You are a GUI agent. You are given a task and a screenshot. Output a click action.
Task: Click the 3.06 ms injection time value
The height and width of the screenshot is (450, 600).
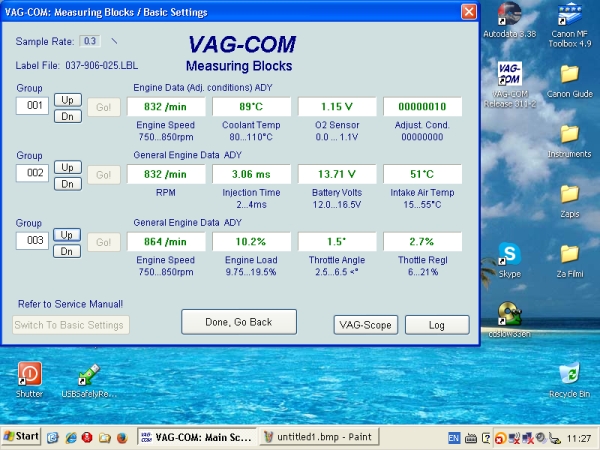click(x=251, y=174)
